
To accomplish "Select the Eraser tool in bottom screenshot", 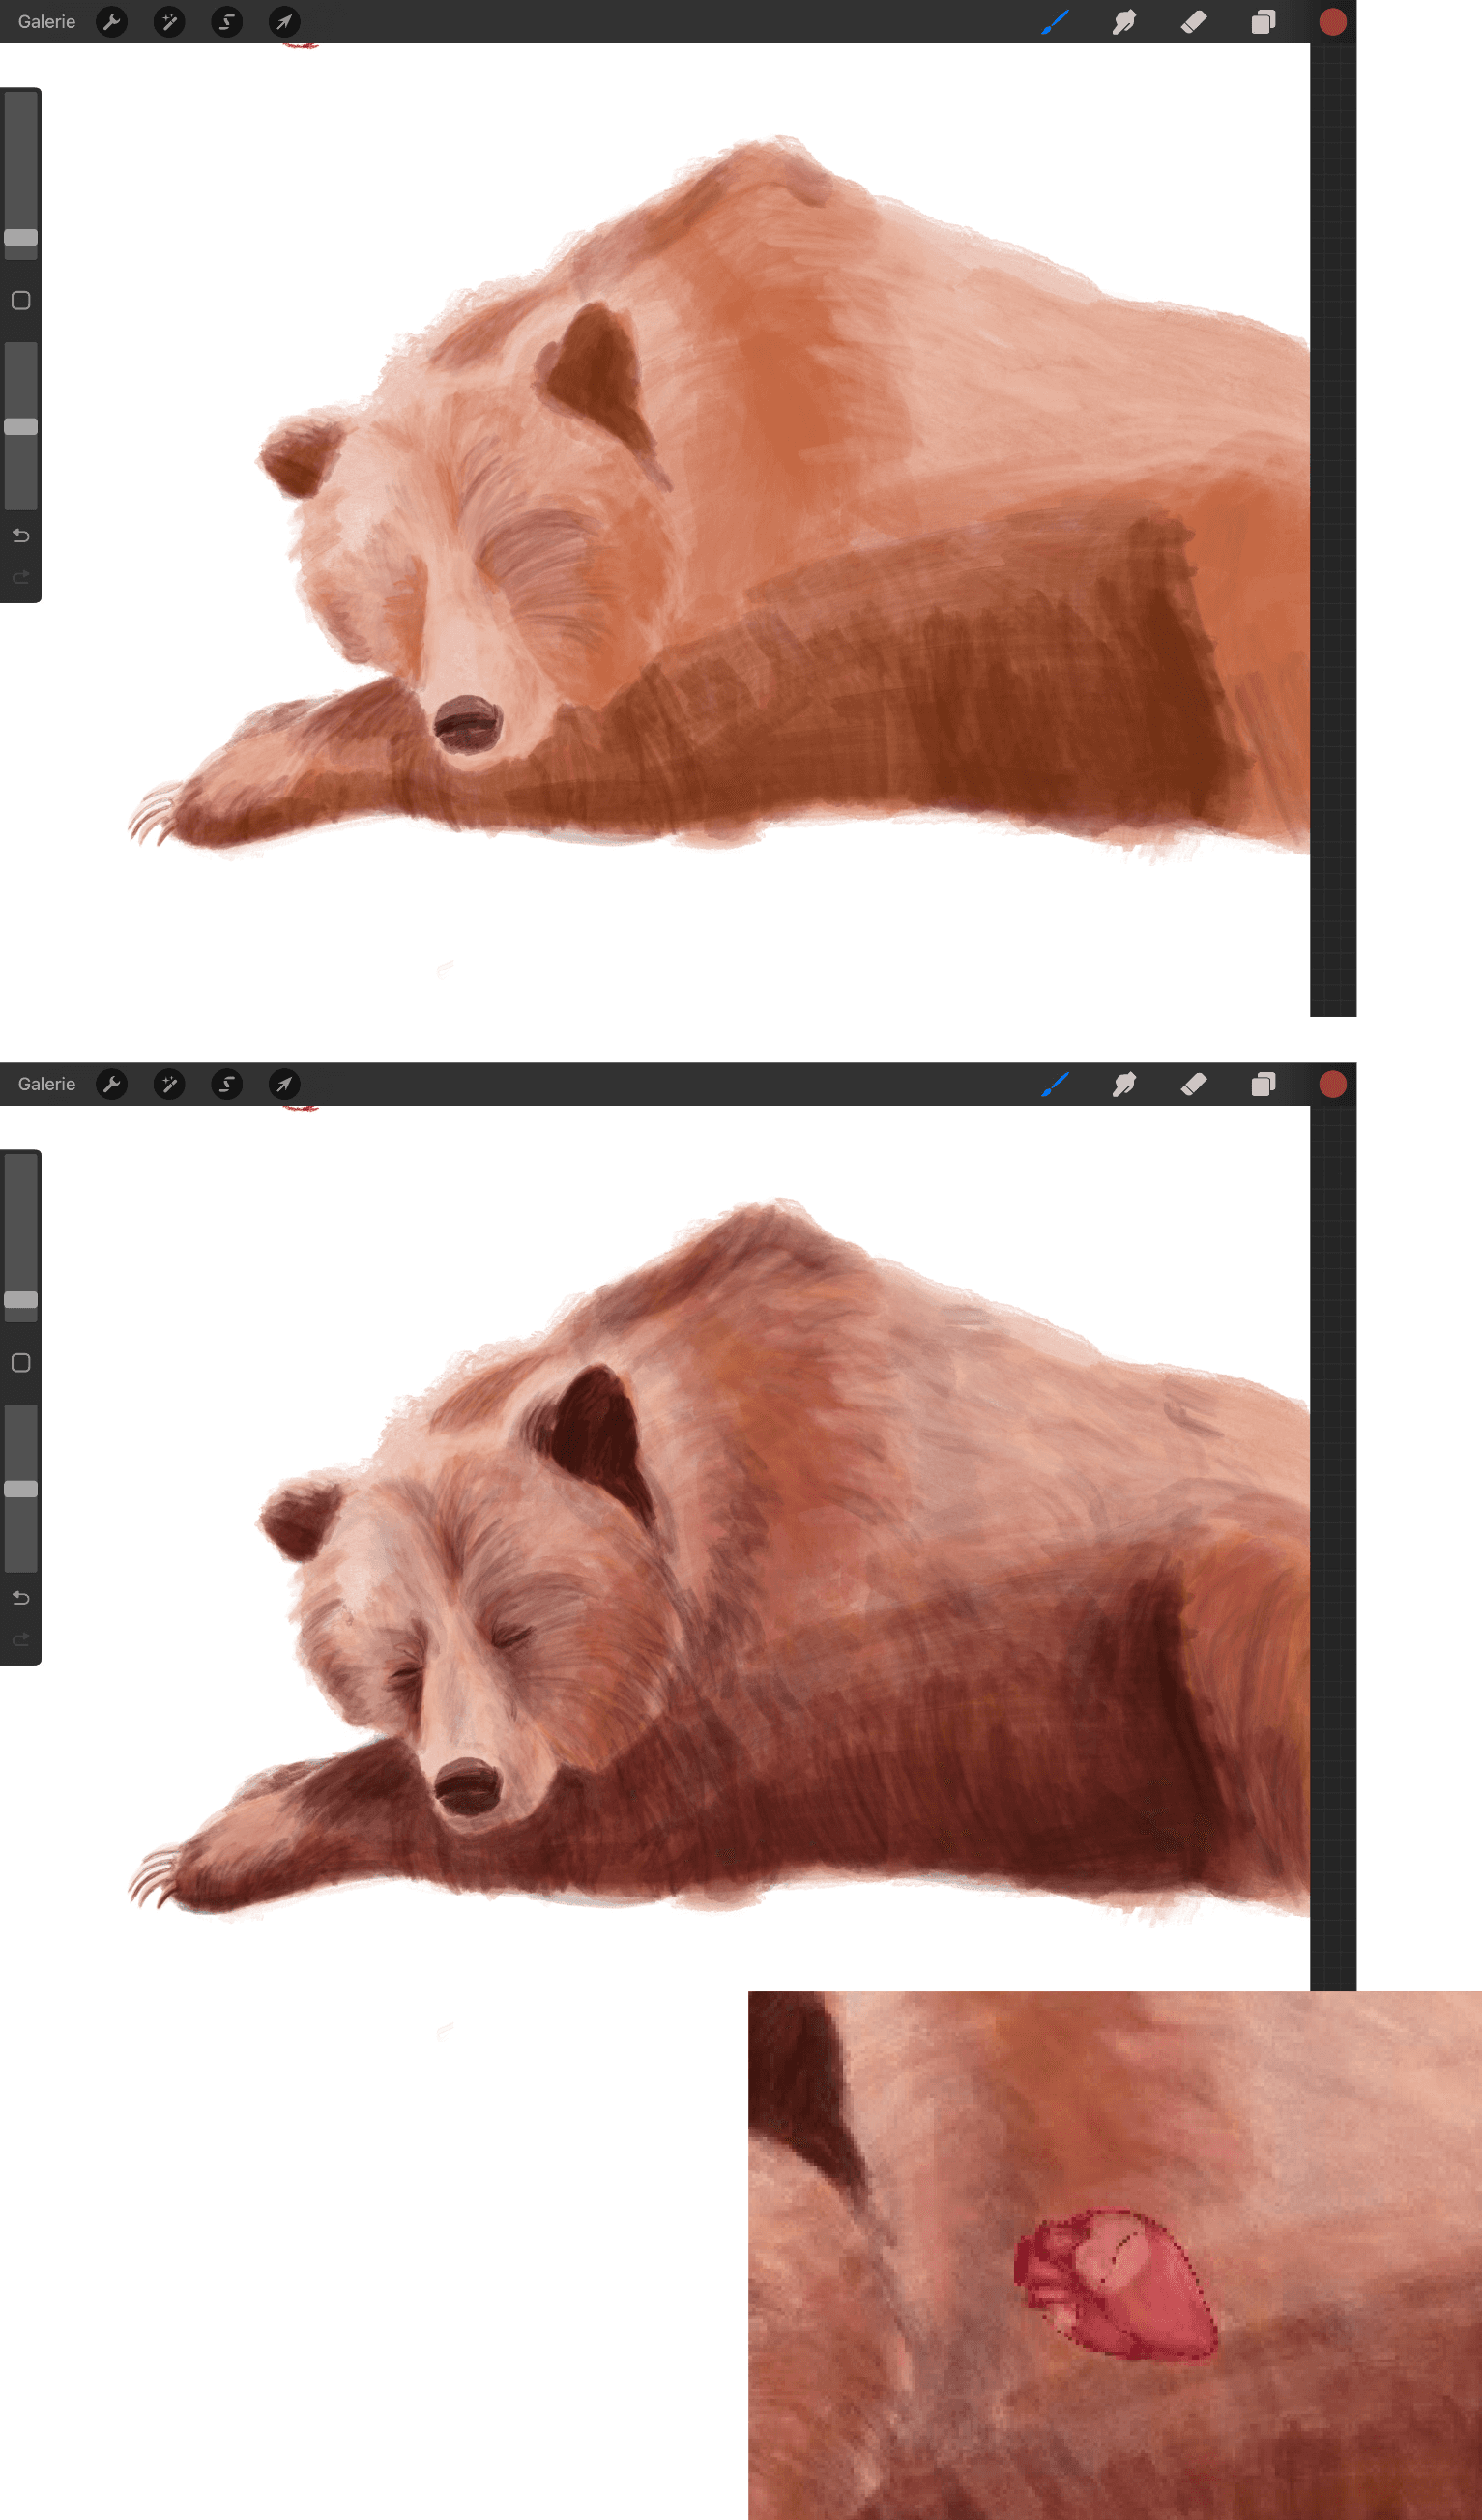I will [1194, 1084].
